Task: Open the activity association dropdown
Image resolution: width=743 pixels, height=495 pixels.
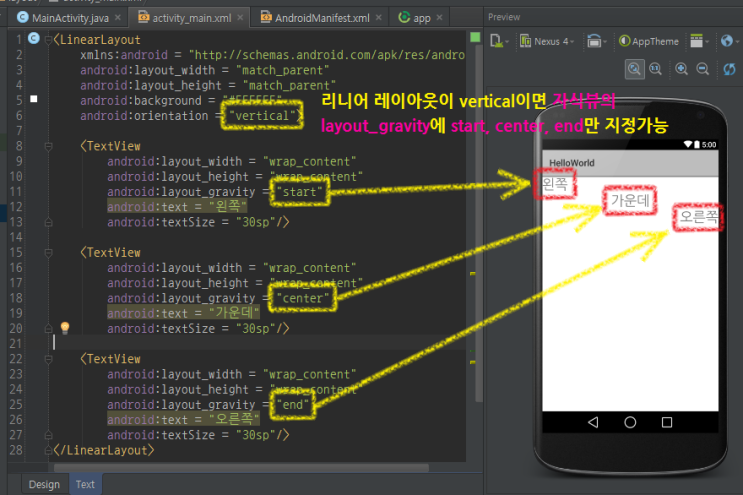Action: pyautogui.click(x=699, y=41)
